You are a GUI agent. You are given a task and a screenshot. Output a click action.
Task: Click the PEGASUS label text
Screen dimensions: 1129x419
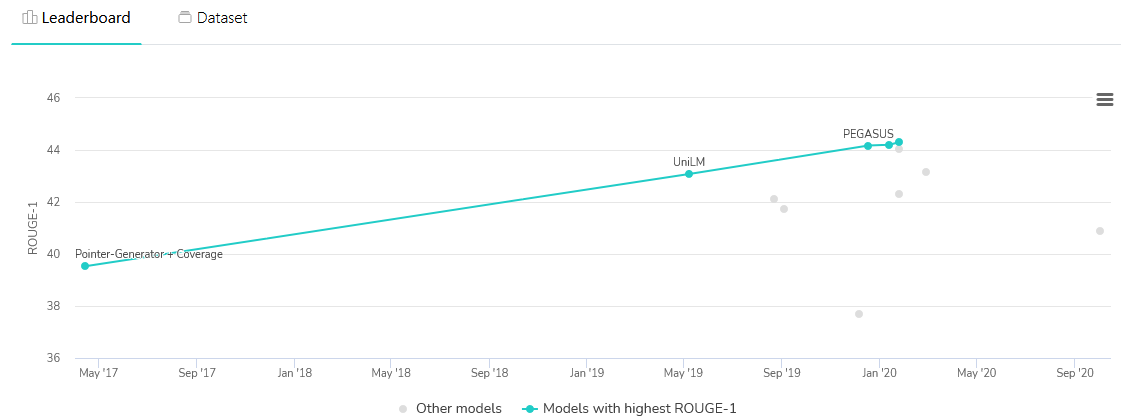(x=868, y=133)
